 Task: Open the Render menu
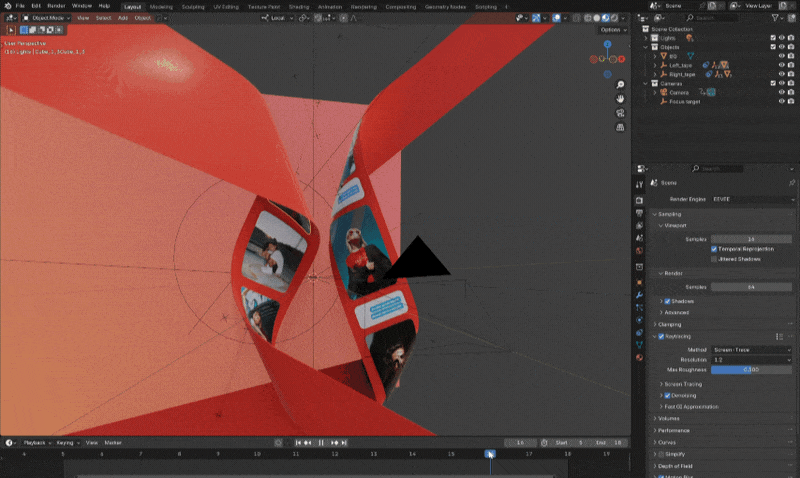(56, 6)
